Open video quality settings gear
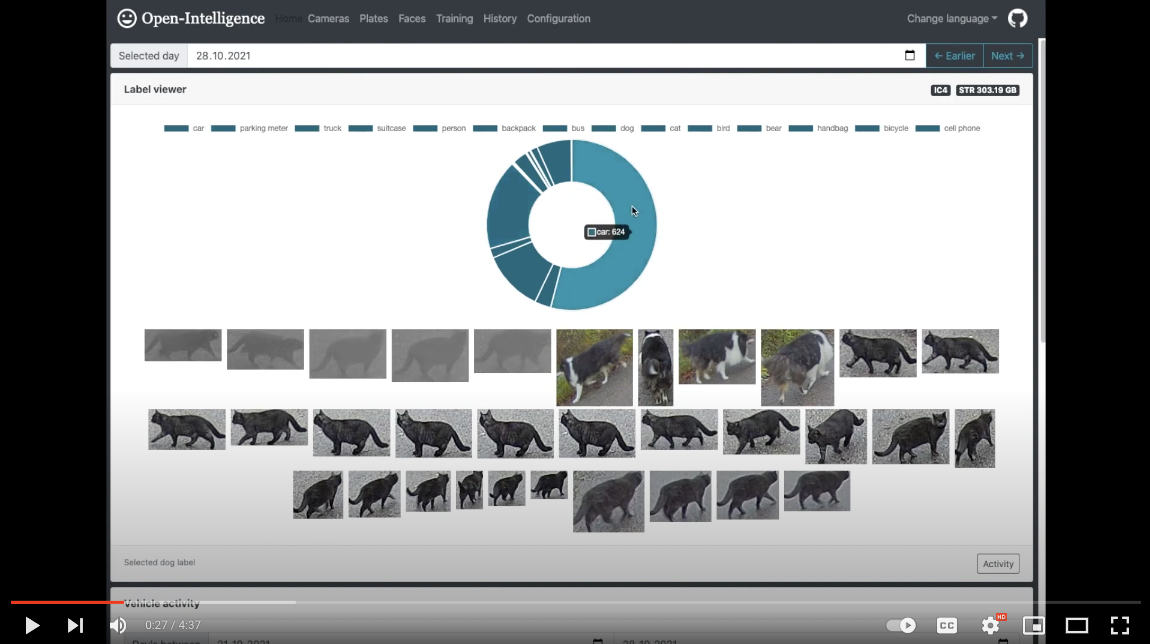Viewport: 1150px width, 644px height. point(990,625)
